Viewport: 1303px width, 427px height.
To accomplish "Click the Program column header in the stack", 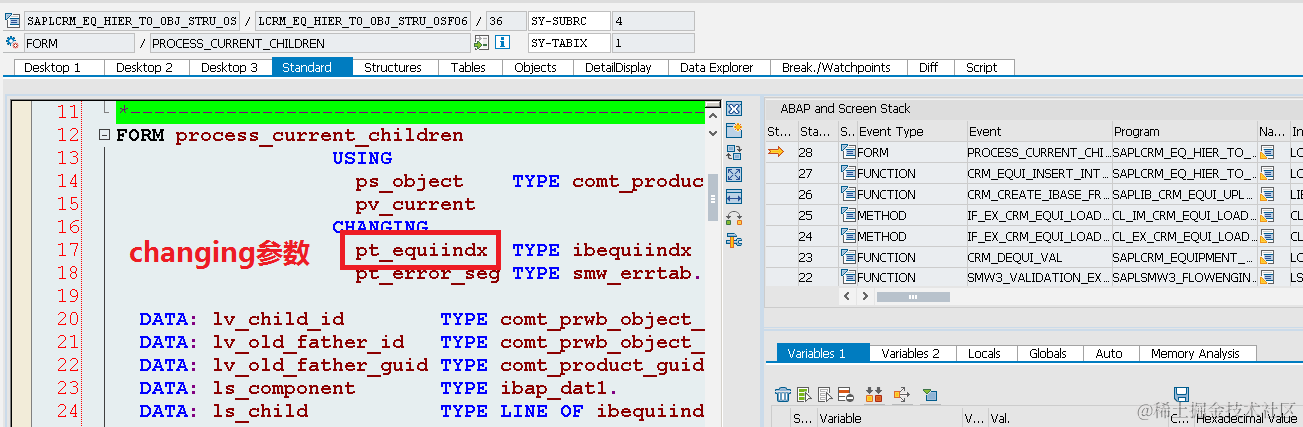I will [x=1184, y=131].
